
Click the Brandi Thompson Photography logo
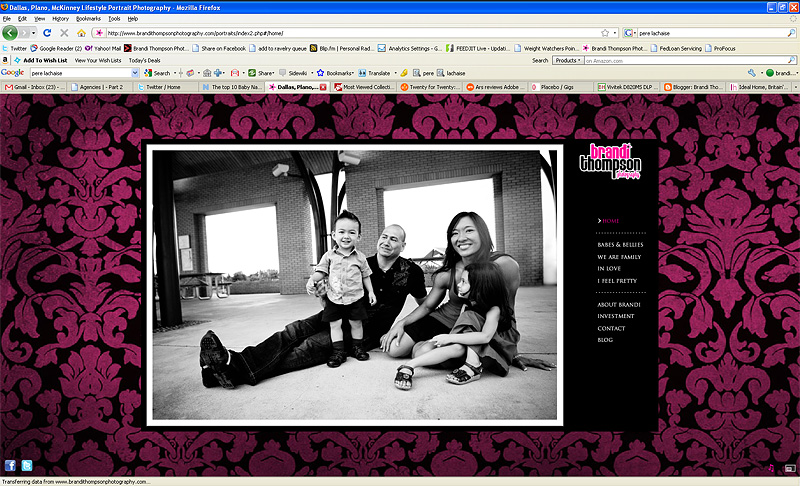[610, 161]
